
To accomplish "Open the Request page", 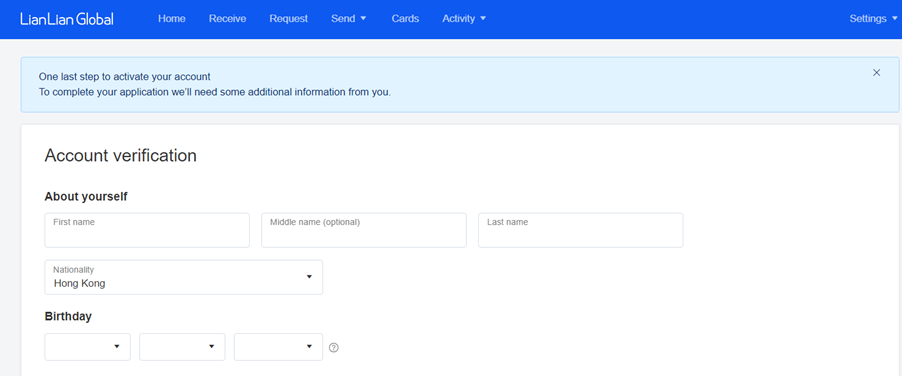I will [288, 18].
